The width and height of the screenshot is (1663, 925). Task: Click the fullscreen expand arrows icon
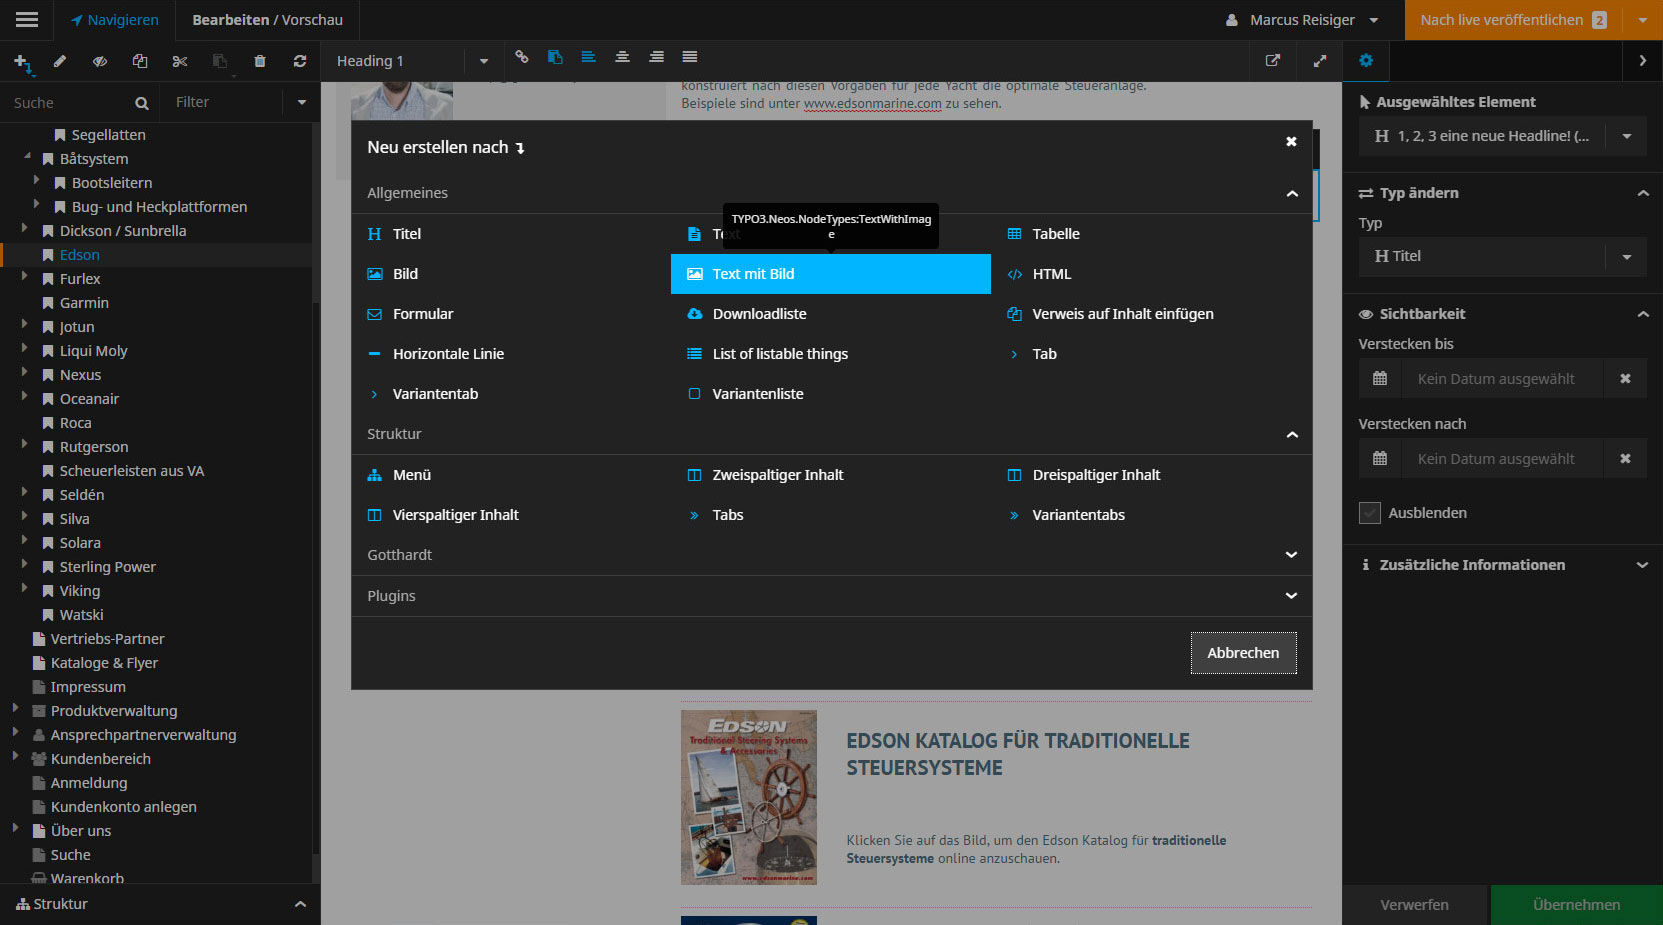tap(1320, 61)
